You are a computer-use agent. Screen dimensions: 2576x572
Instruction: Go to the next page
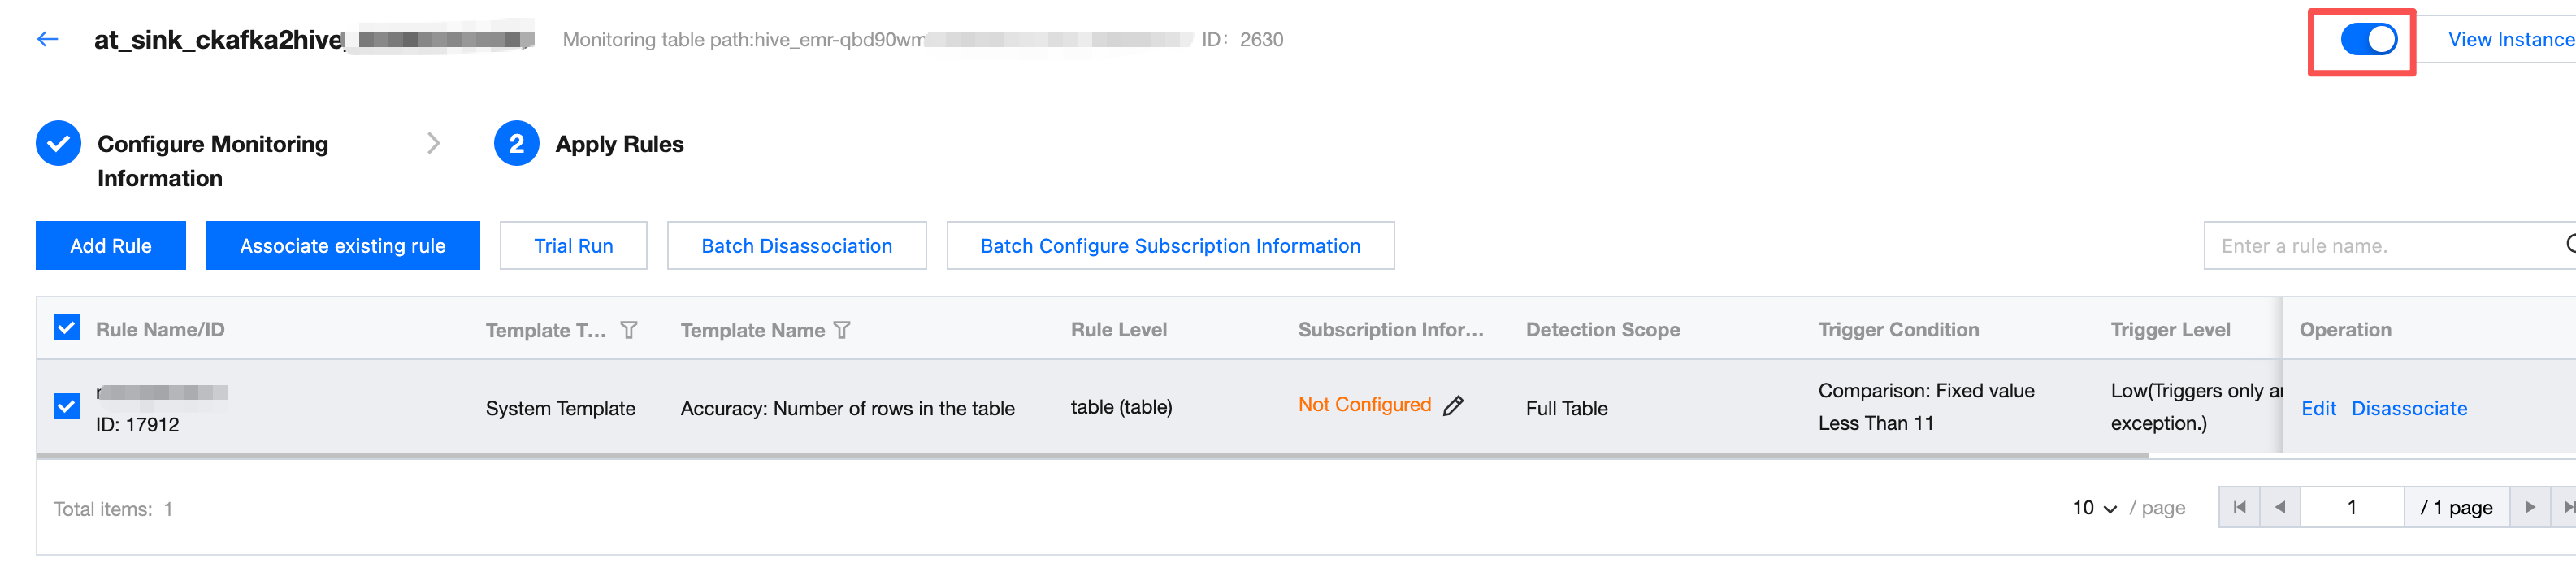tap(2529, 508)
